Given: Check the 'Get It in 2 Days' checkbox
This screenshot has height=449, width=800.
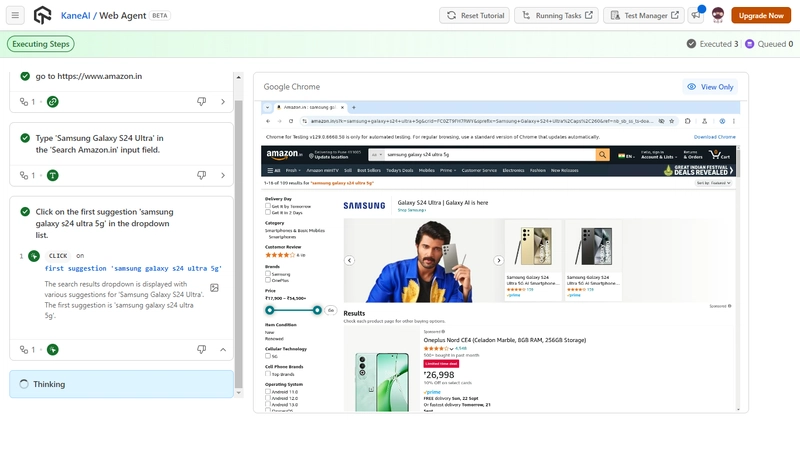Looking at the screenshot, I should pos(268,212).
